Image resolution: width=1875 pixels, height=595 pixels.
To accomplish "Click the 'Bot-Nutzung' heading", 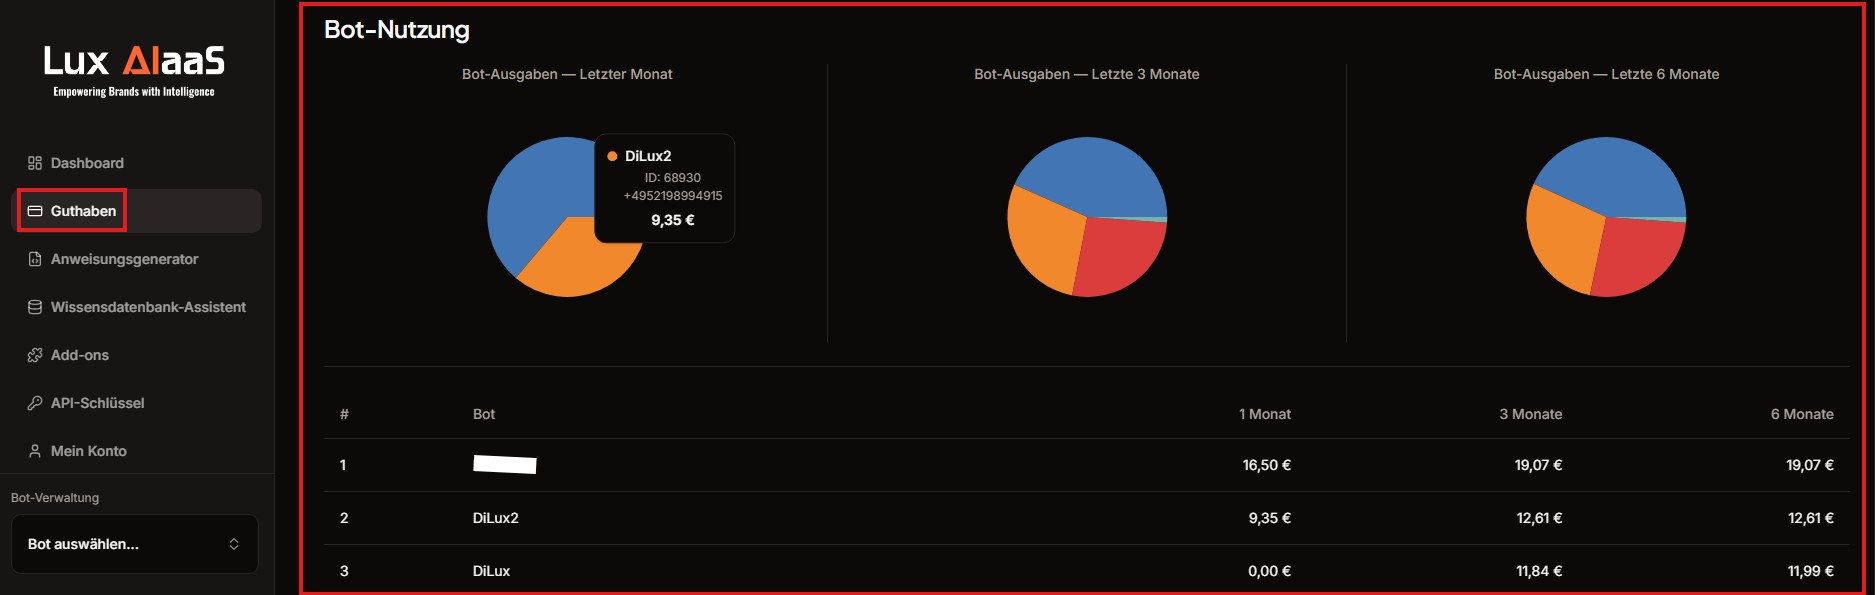I will [397, 30].
